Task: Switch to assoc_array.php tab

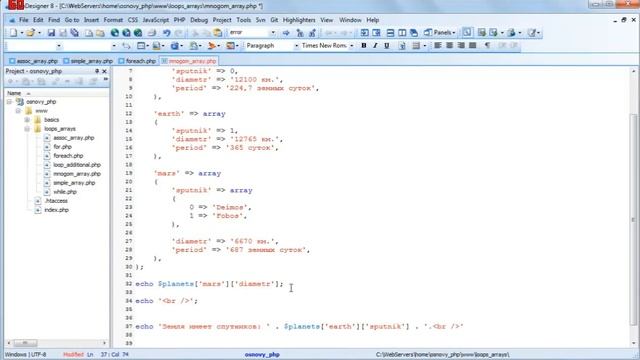Action: coord(33,61)
